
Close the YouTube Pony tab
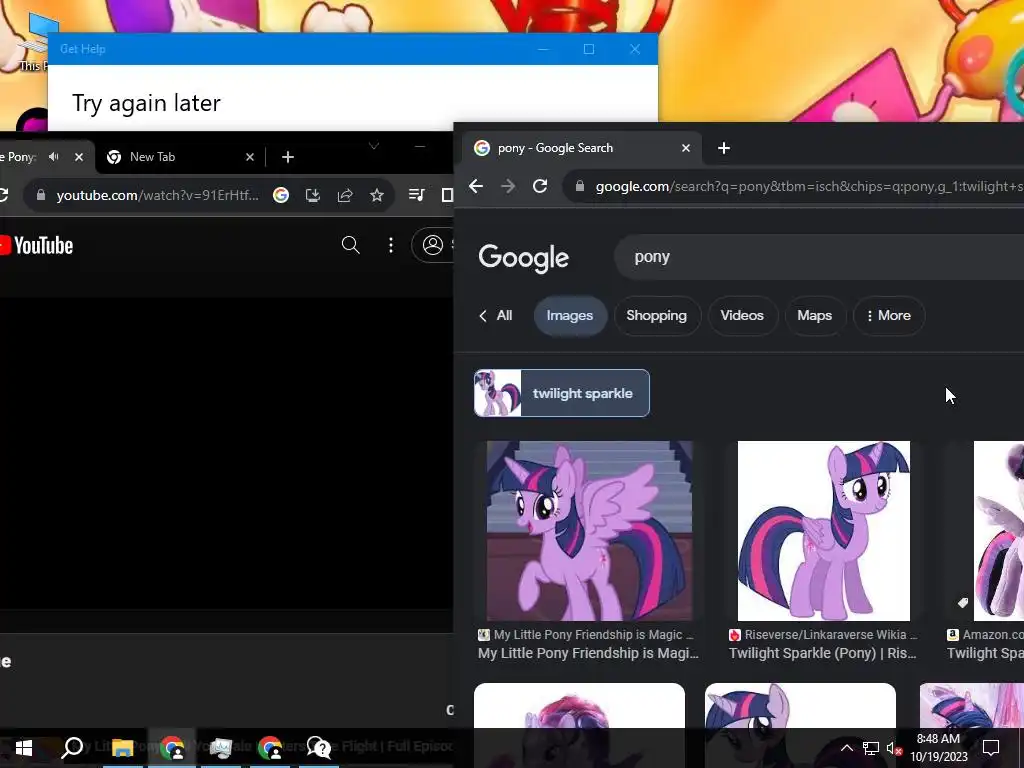pos(79,157)
